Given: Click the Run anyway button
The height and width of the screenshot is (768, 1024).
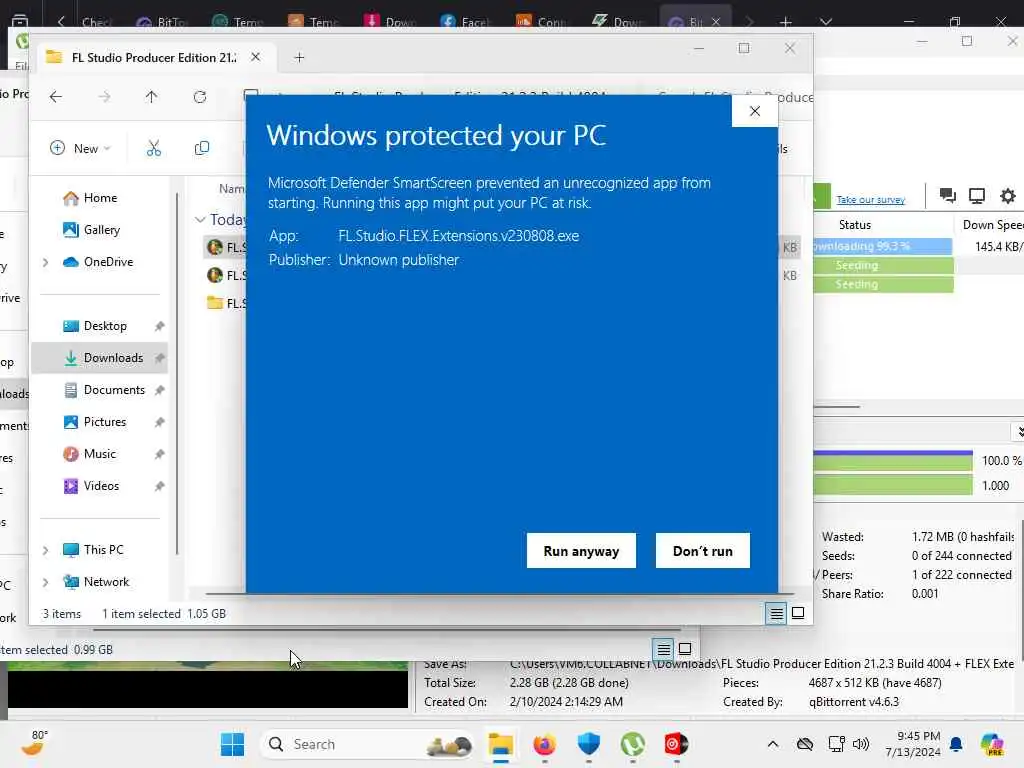Looking at the screenshot, I should click(x=581, y=551).
